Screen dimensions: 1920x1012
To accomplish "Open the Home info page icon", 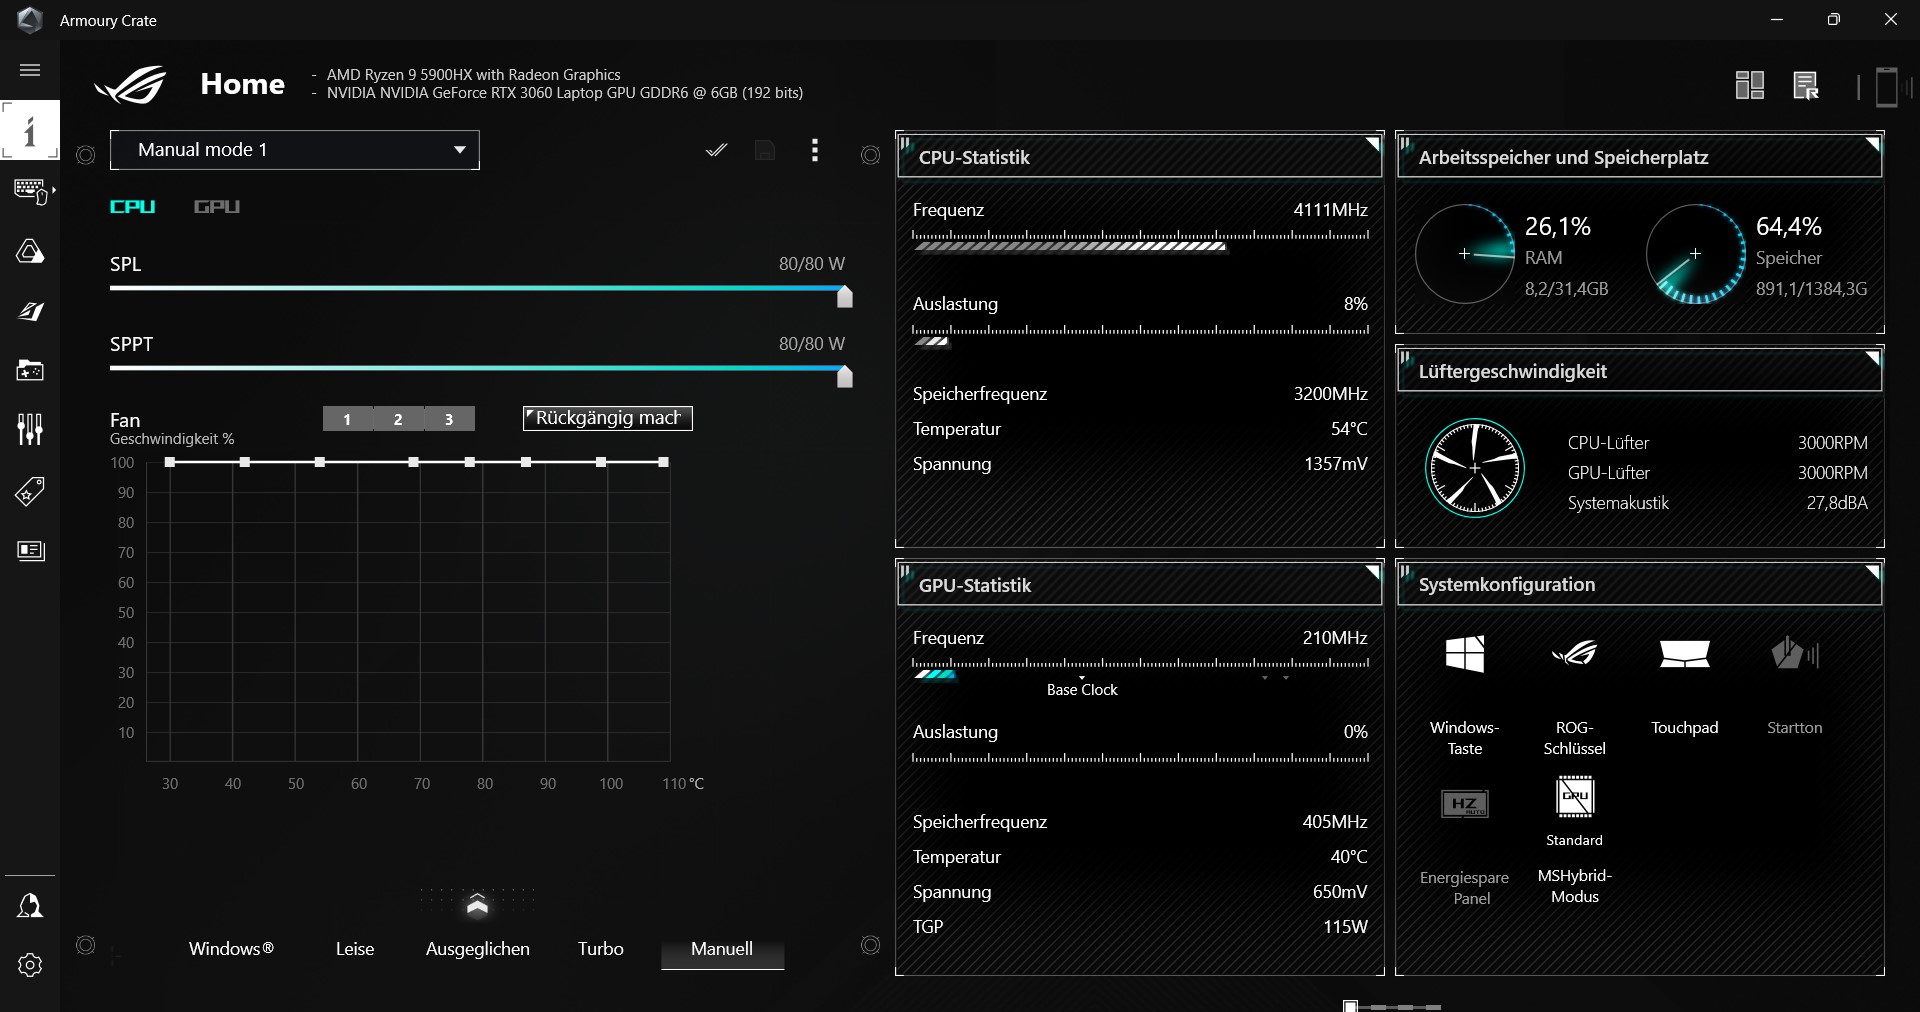I will coord(30,130).
